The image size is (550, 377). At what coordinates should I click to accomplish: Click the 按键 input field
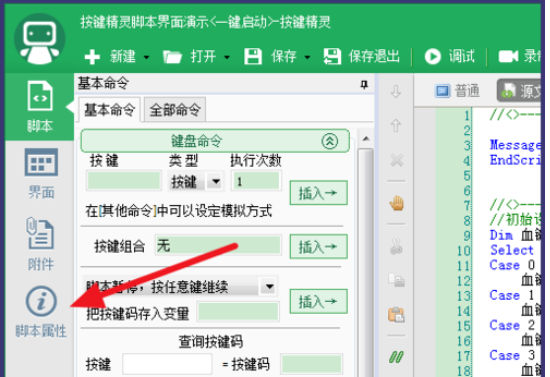pyautogui.click(x=124, y=181)
